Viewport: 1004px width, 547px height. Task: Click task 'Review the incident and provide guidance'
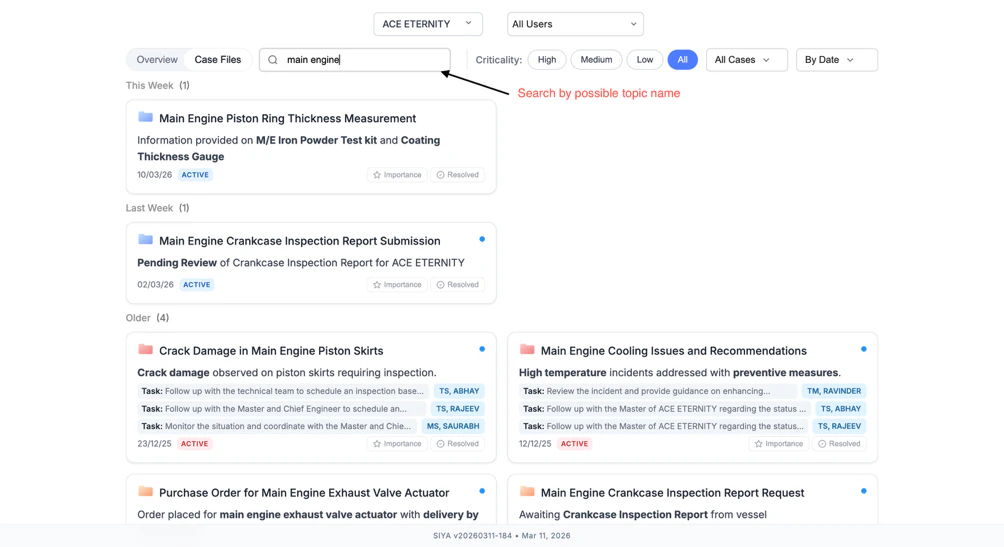tap(658, 391)
